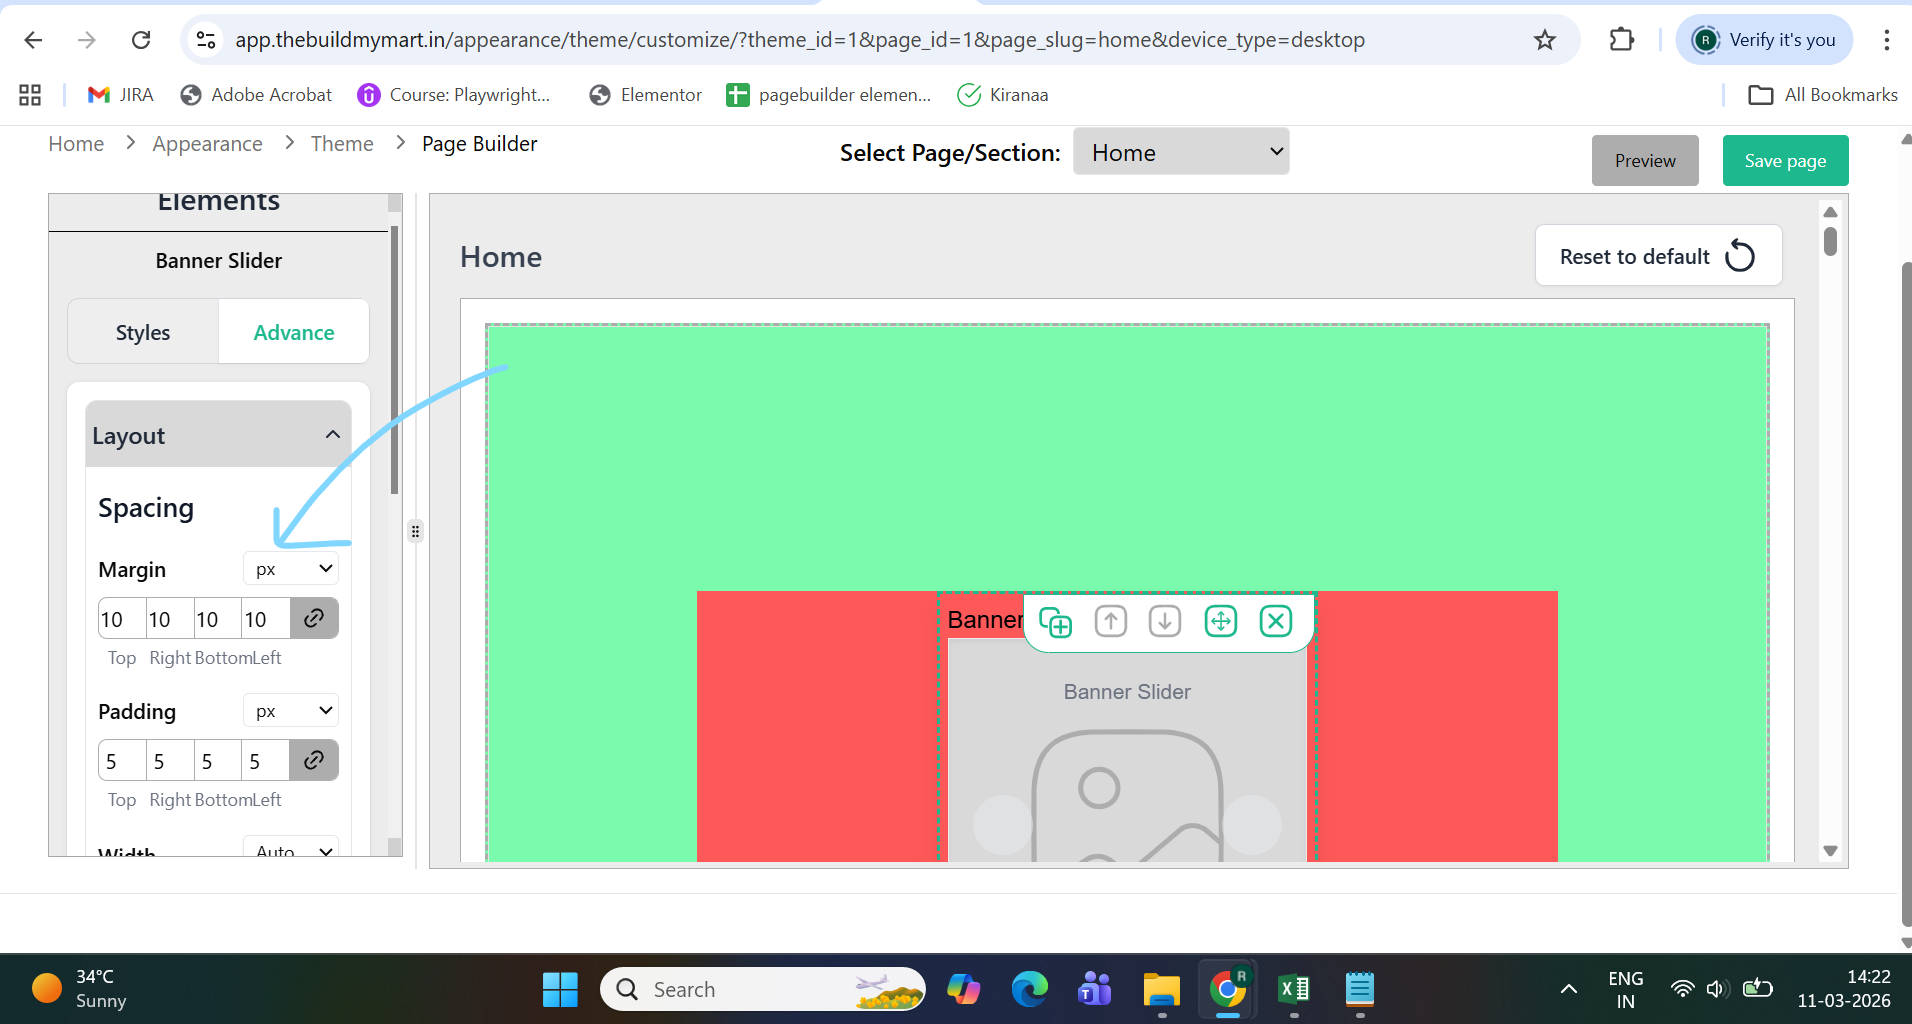Edit Margin Top value field
Viewport: 1912px width, 1024px height.
click(122, 619)
